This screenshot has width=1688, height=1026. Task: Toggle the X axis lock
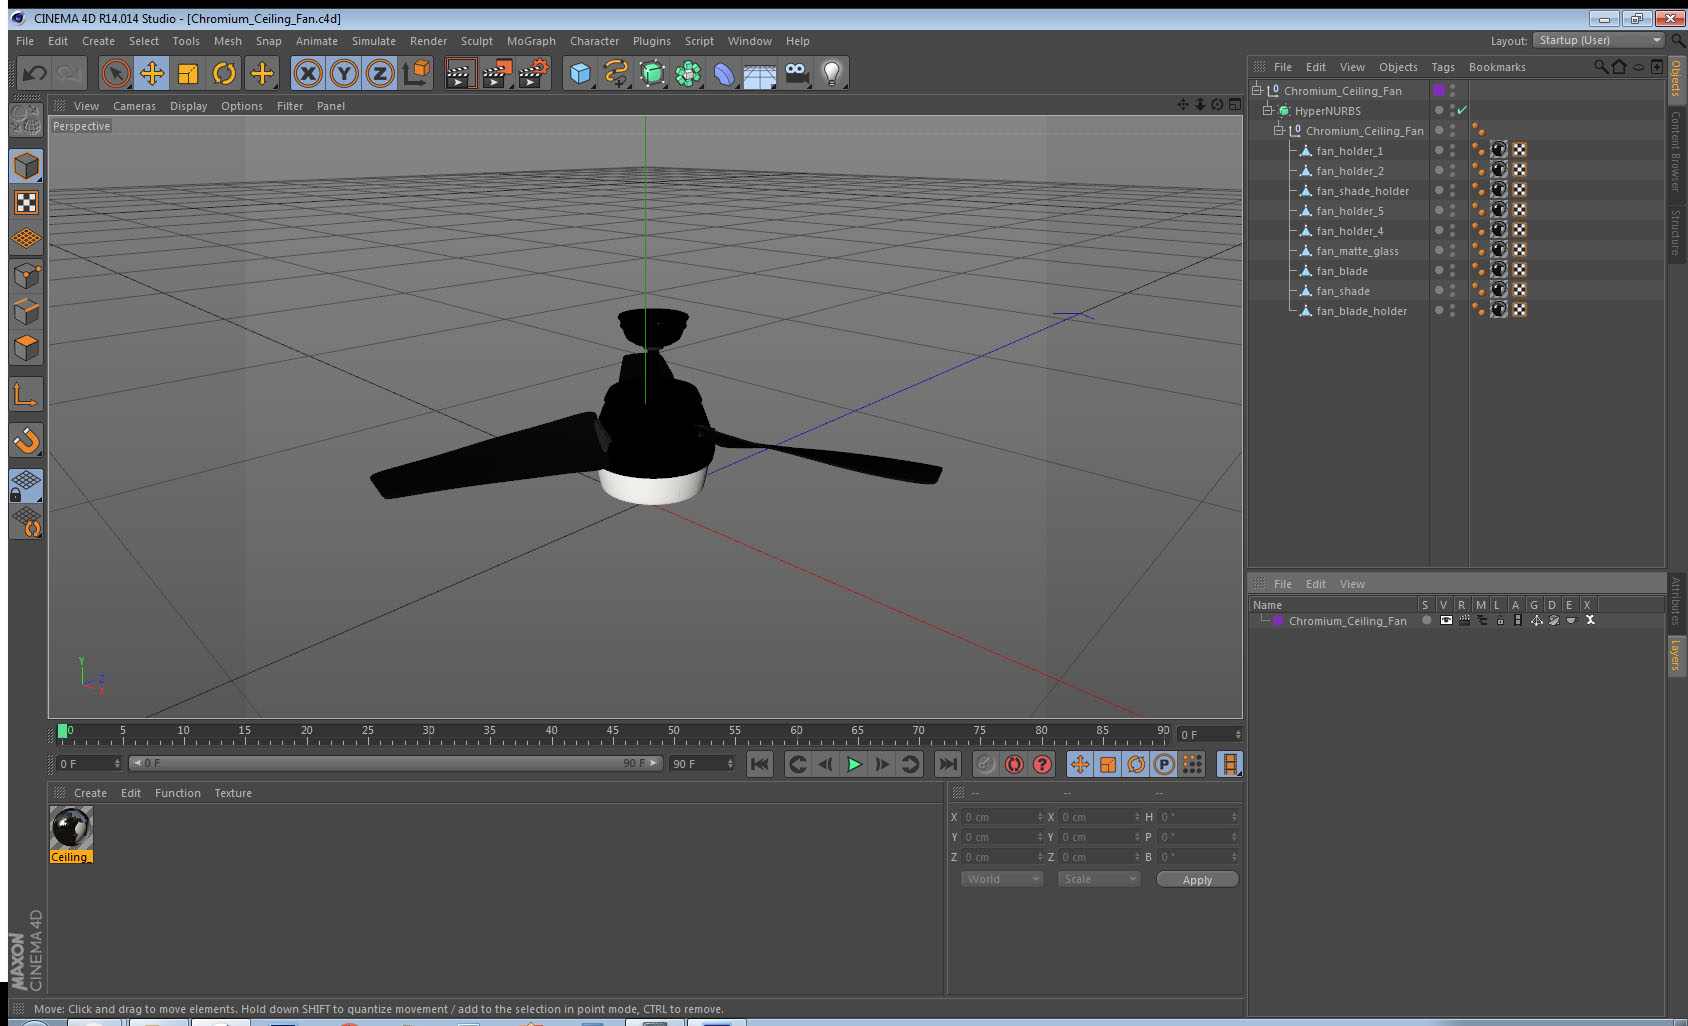pyautogui.click(x=308, y=73)
